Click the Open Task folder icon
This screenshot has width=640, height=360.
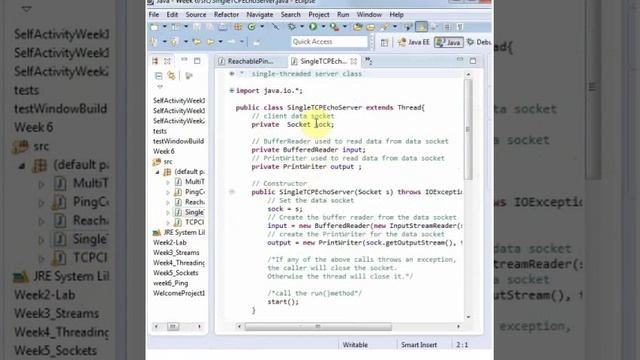[x=371, y=27]
